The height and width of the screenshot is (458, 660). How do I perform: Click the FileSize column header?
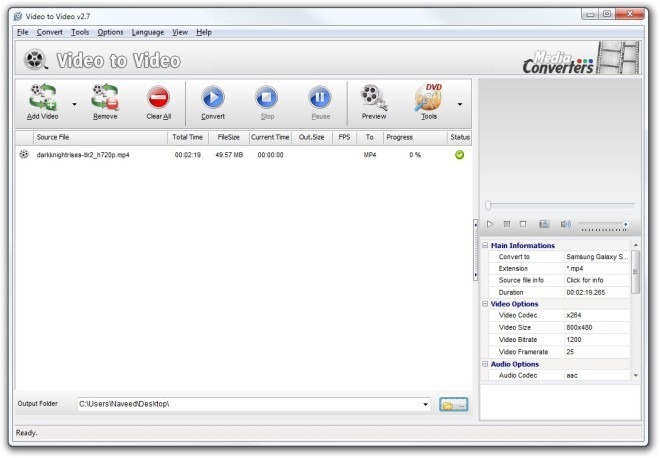[x=229, y=137]
